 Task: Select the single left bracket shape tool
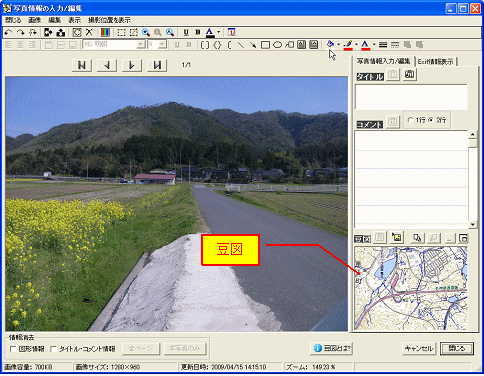click(x=229, y=44)
